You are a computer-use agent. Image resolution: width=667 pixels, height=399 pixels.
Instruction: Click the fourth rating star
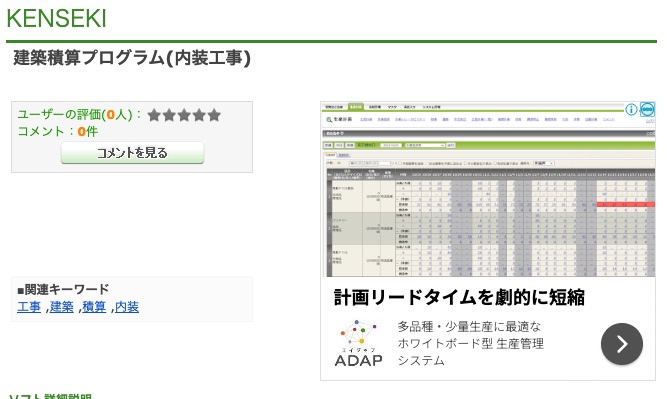(x=199, y=115)
